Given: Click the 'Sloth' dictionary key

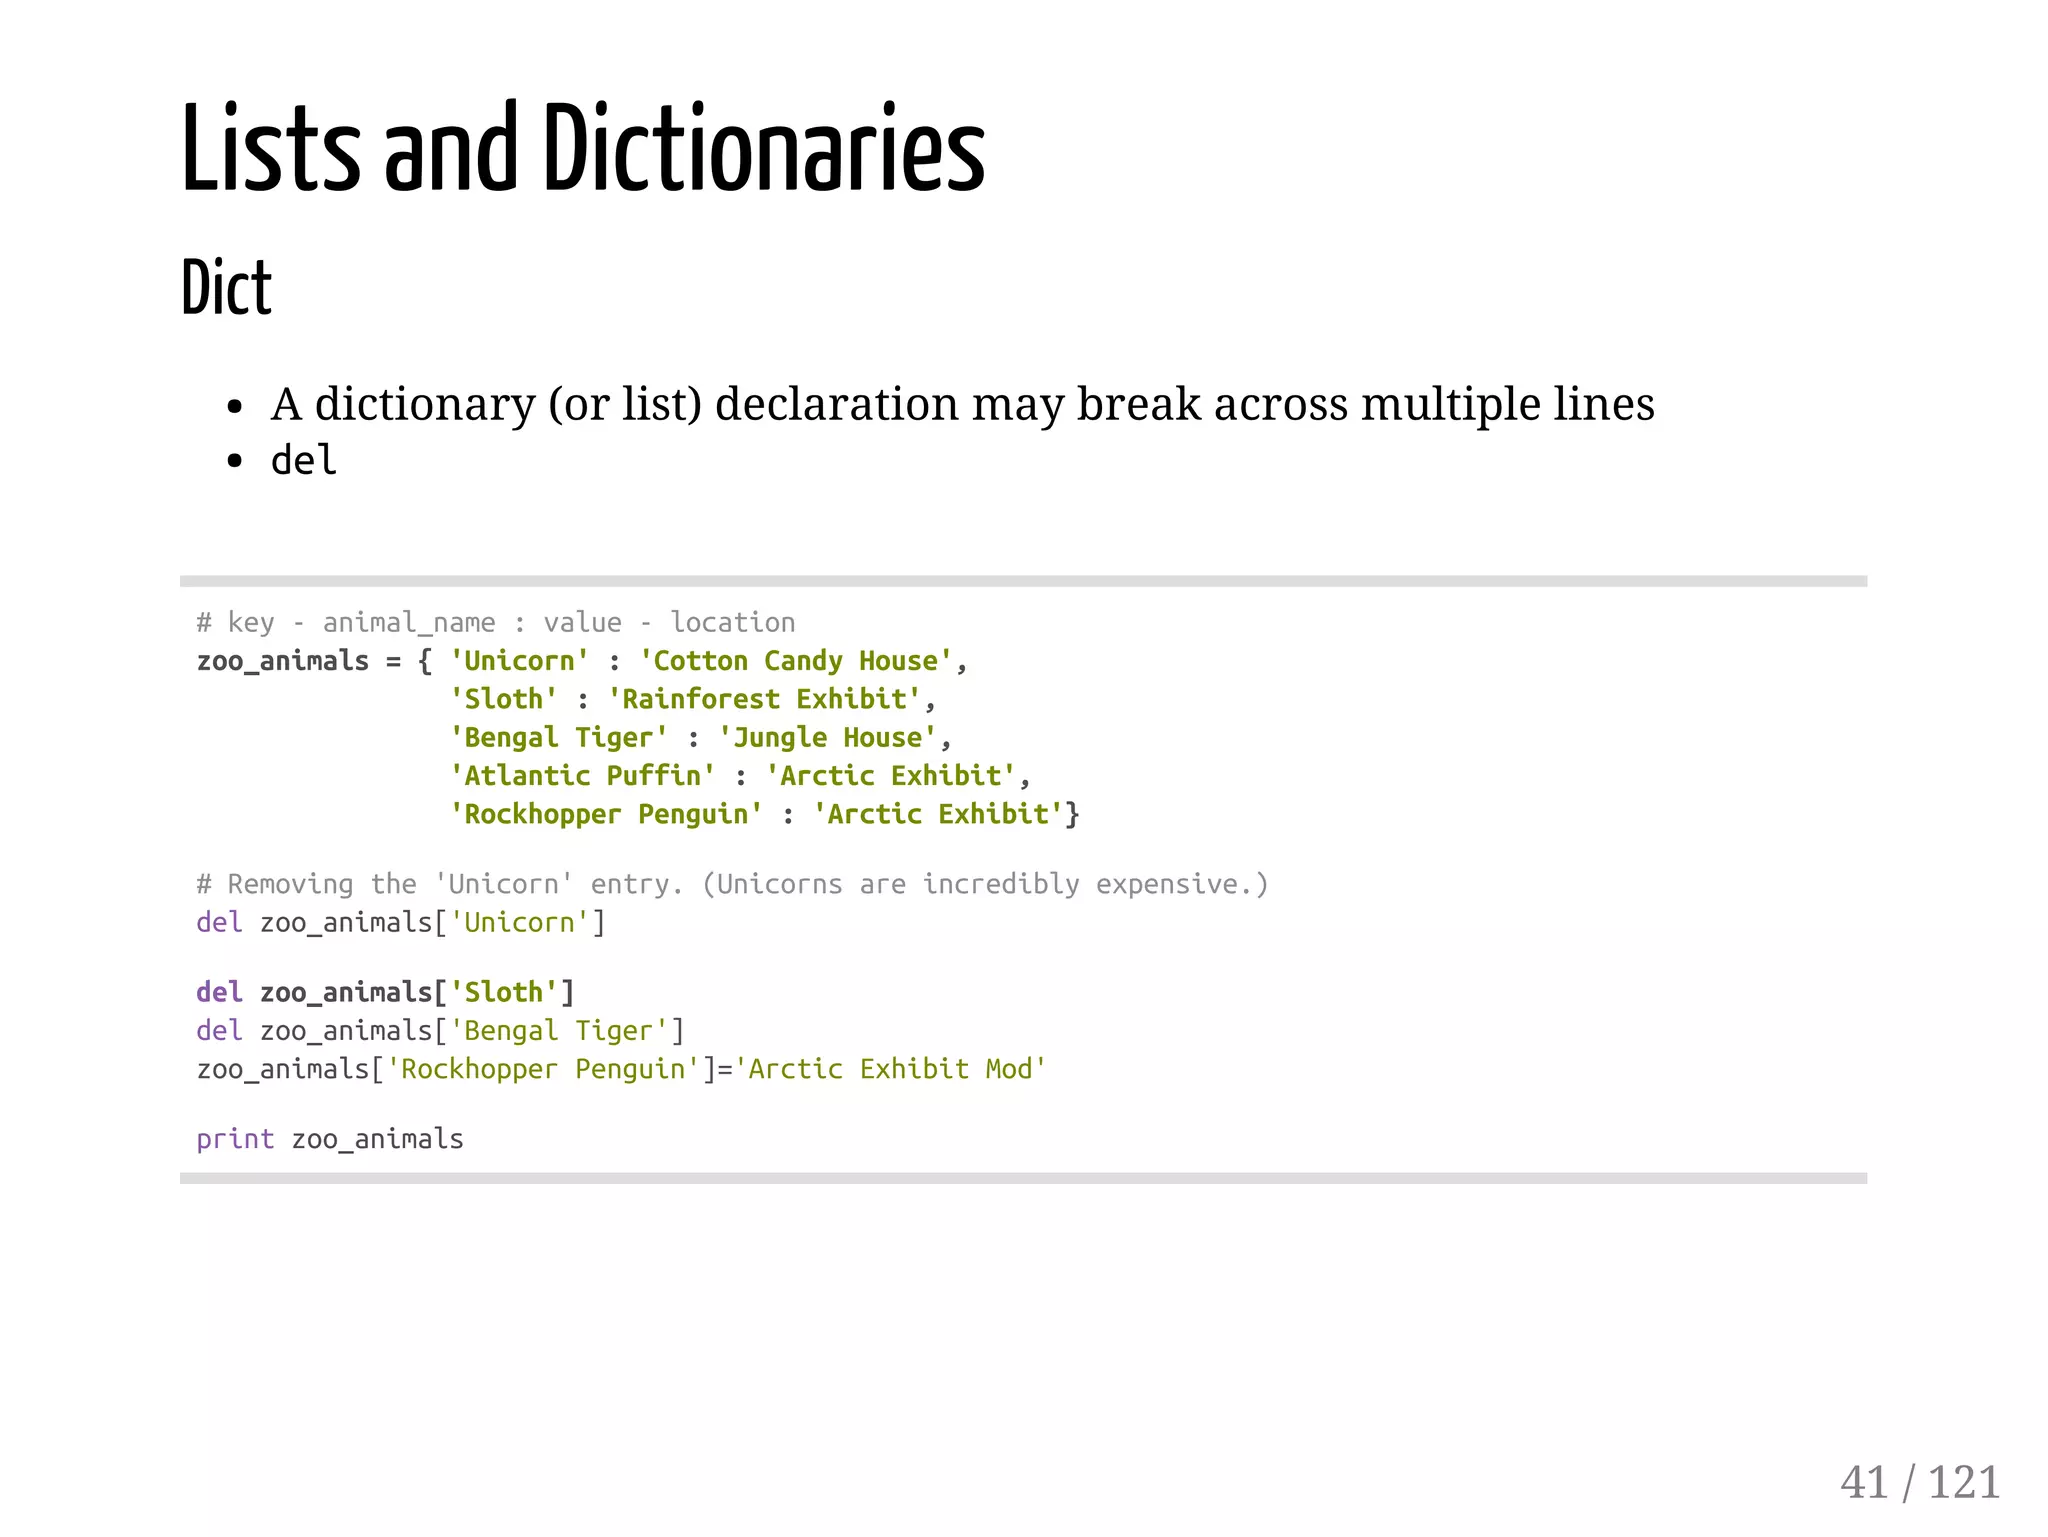Looking at the screenshot, I should point(503,699).
